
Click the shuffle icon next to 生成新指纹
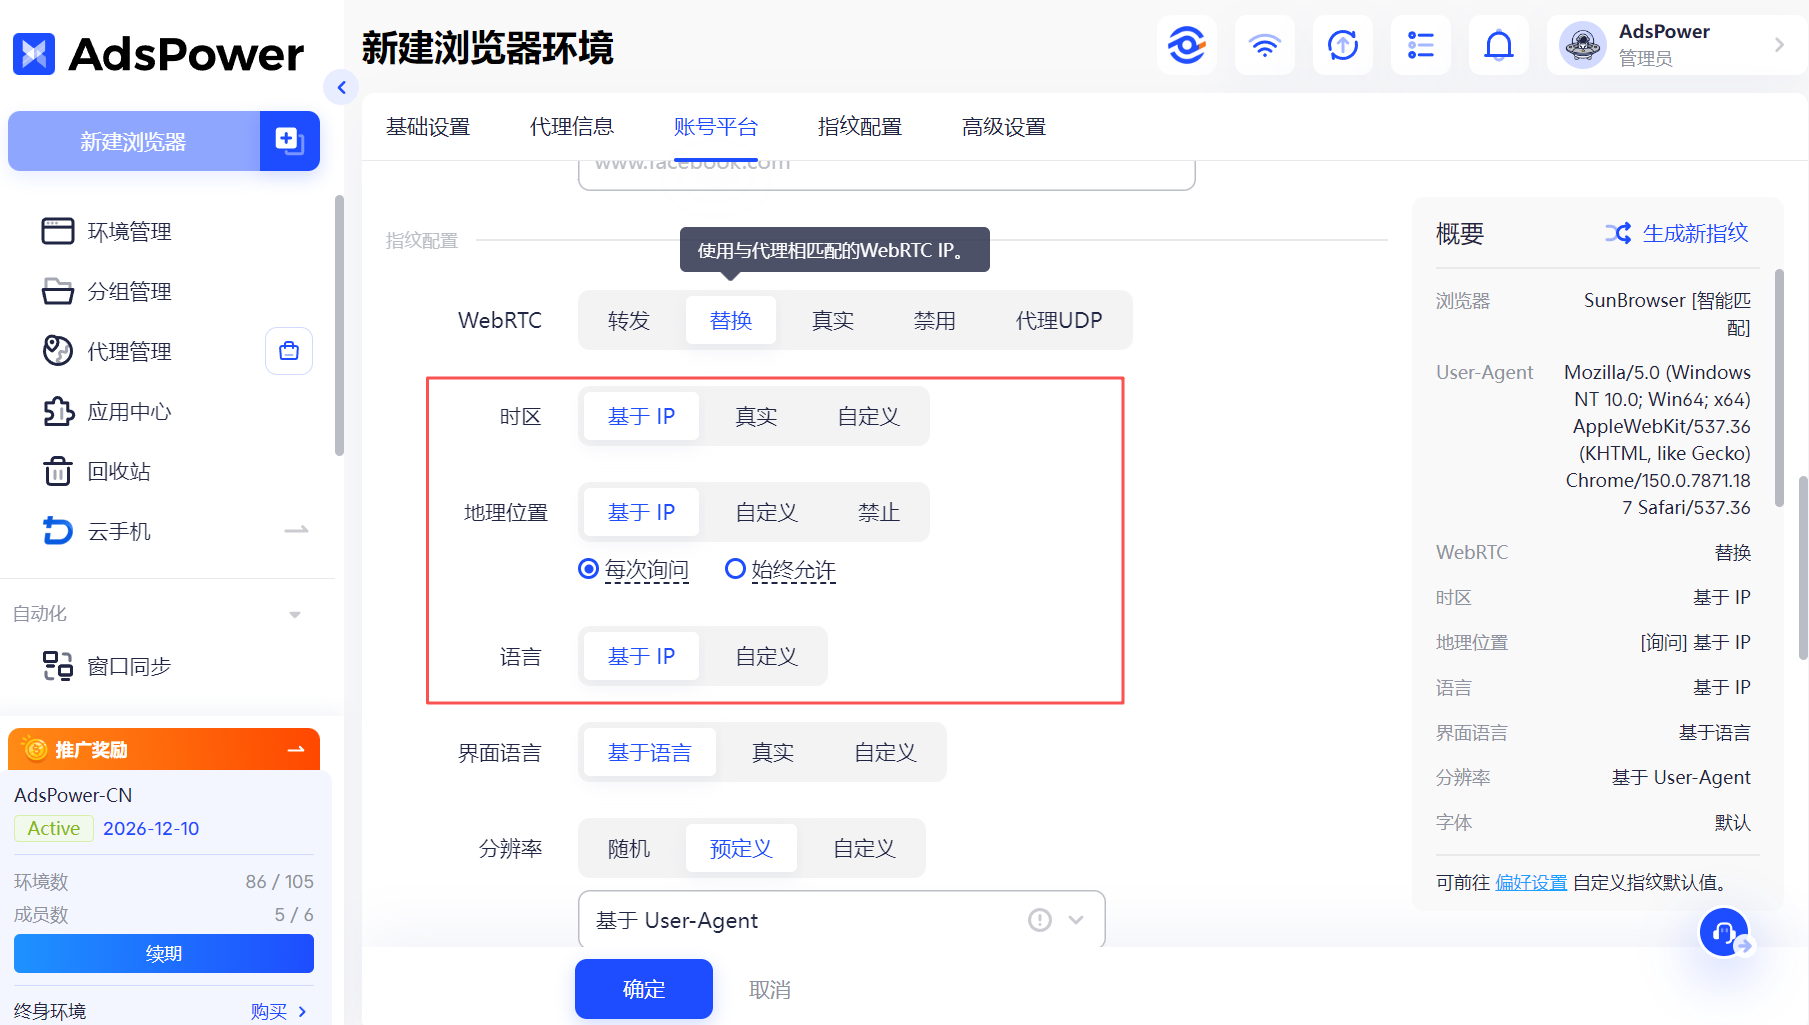[x=1618, y=233]
